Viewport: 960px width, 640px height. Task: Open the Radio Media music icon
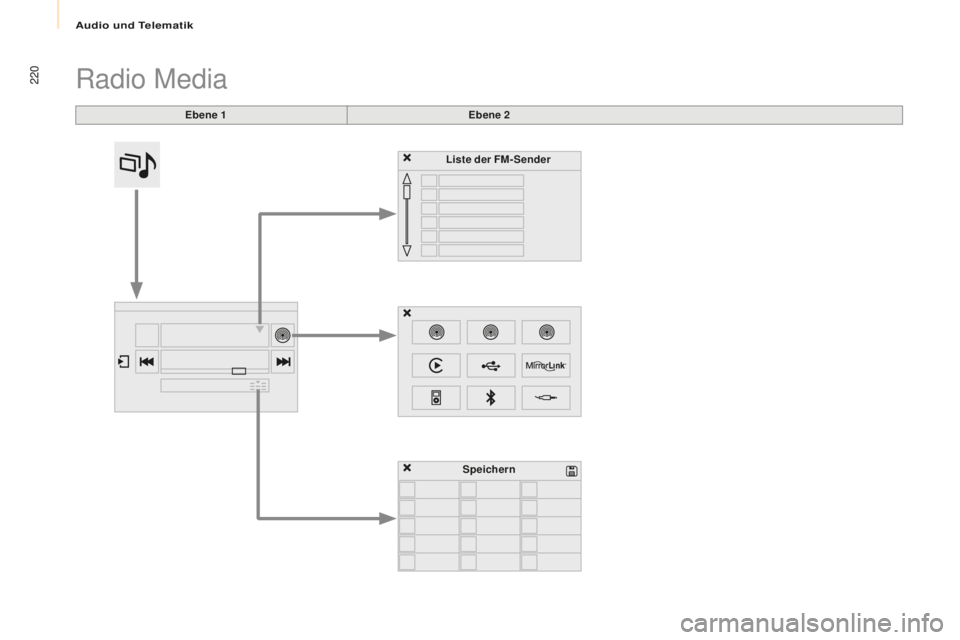point(137,165)
